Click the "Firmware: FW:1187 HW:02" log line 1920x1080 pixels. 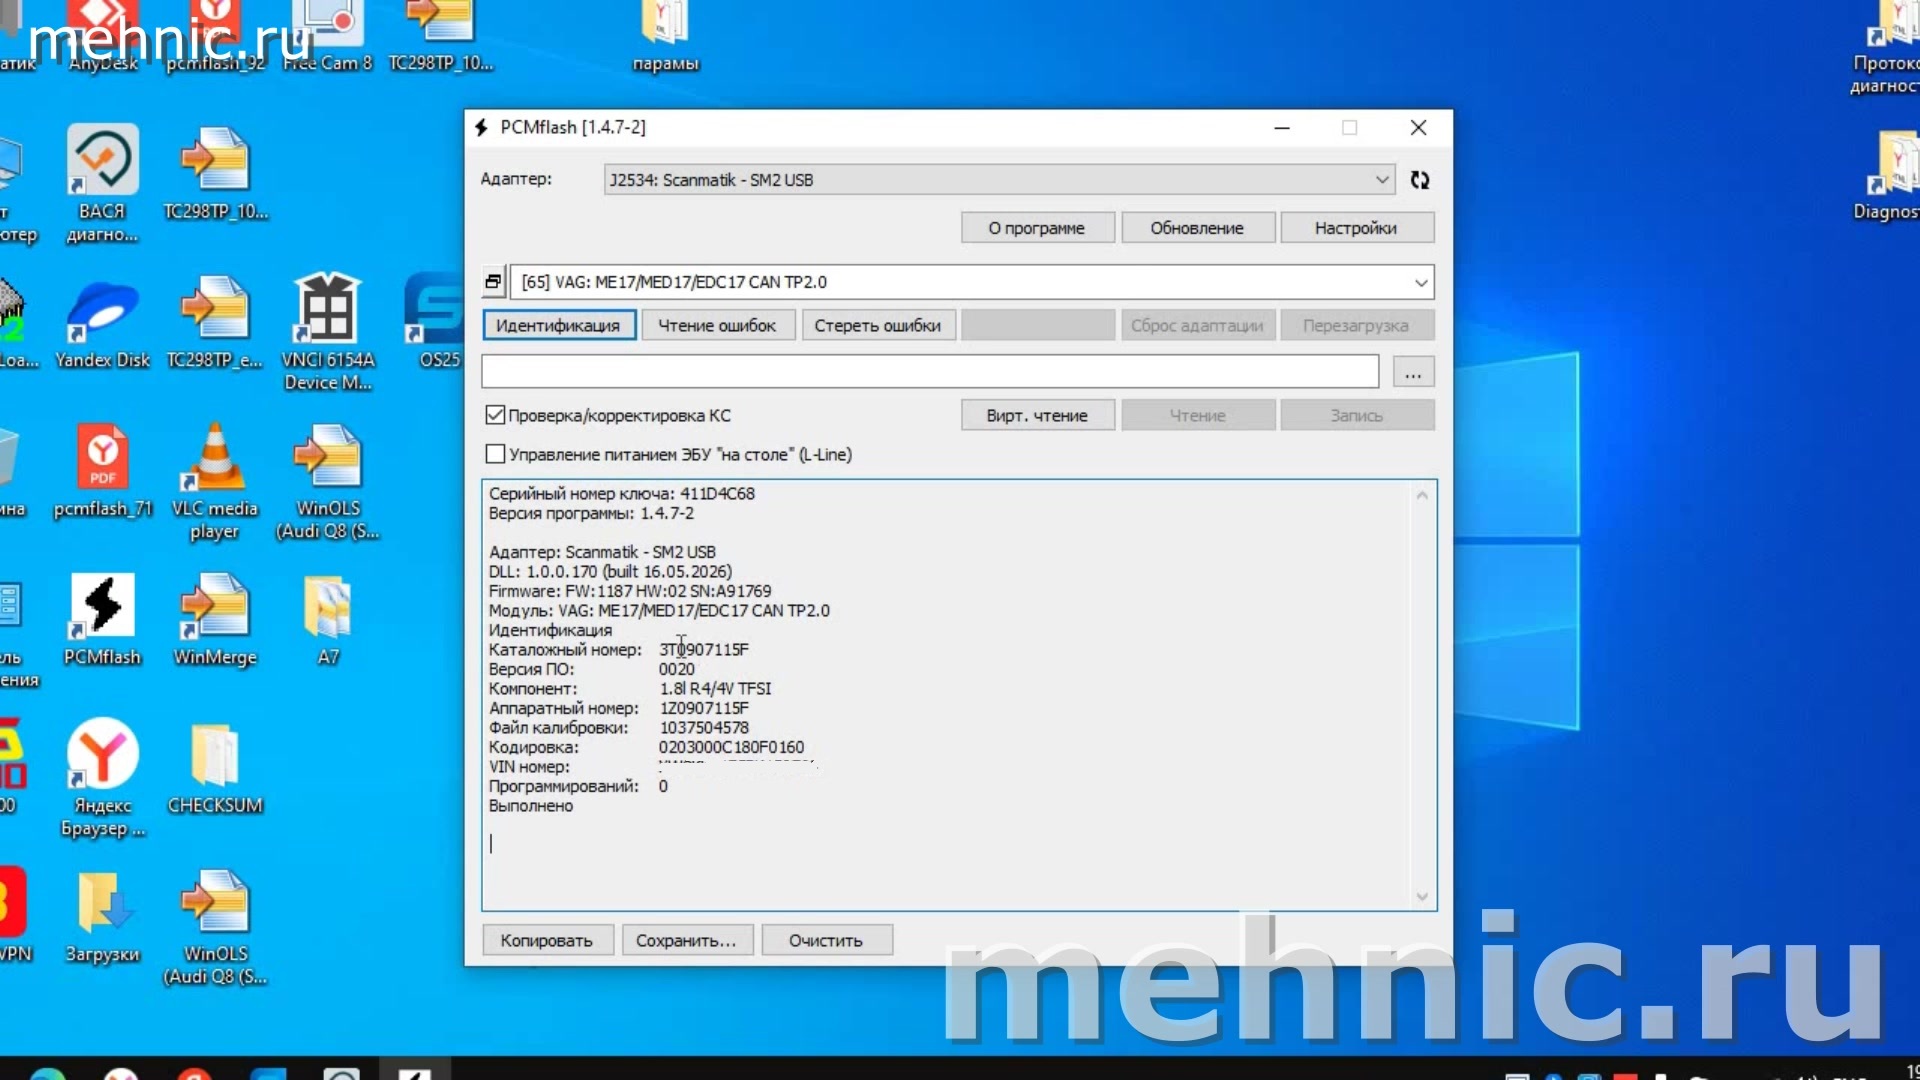630,592
